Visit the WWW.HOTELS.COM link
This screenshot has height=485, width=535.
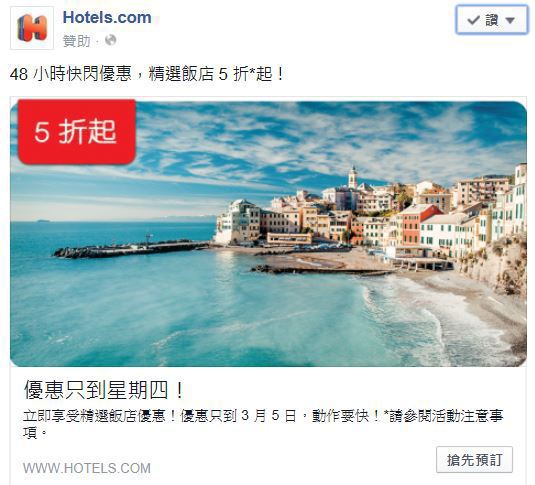[87, 468]
